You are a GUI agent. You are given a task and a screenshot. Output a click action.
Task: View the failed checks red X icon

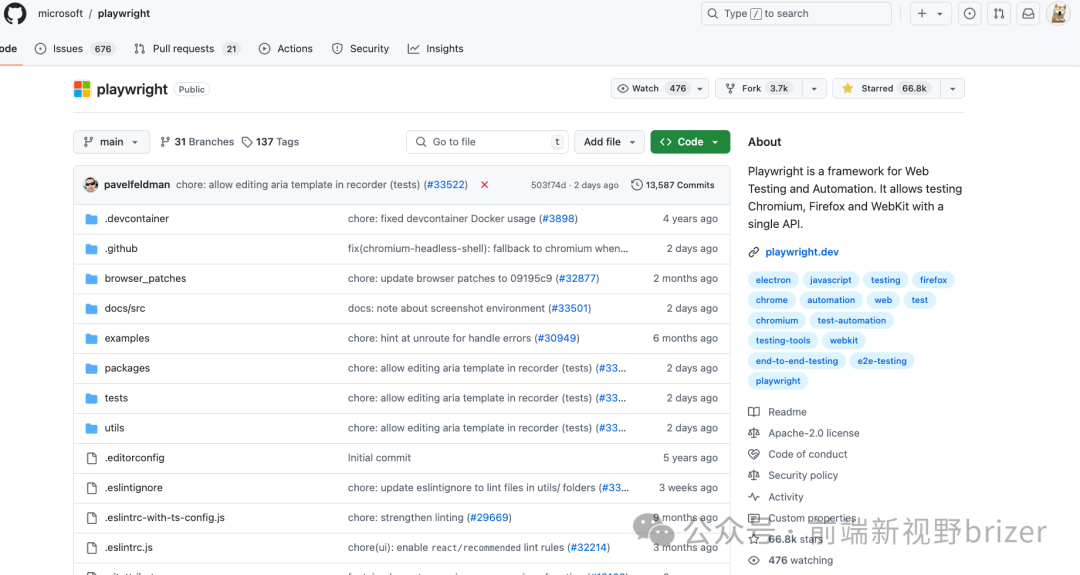[x=484, y=185]
